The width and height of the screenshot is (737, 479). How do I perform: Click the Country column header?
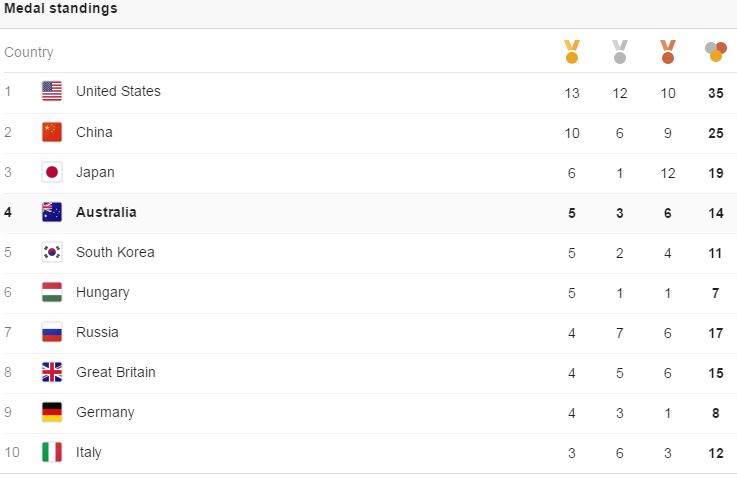click(x=29, y=52)
